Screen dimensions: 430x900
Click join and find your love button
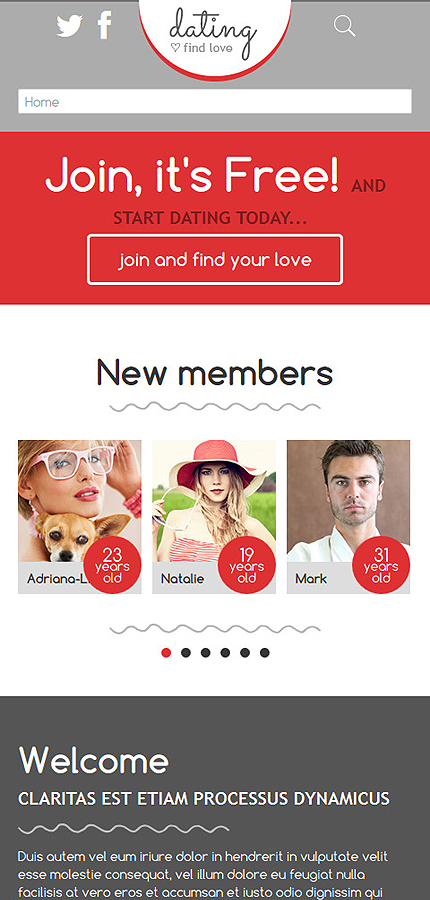215,259
